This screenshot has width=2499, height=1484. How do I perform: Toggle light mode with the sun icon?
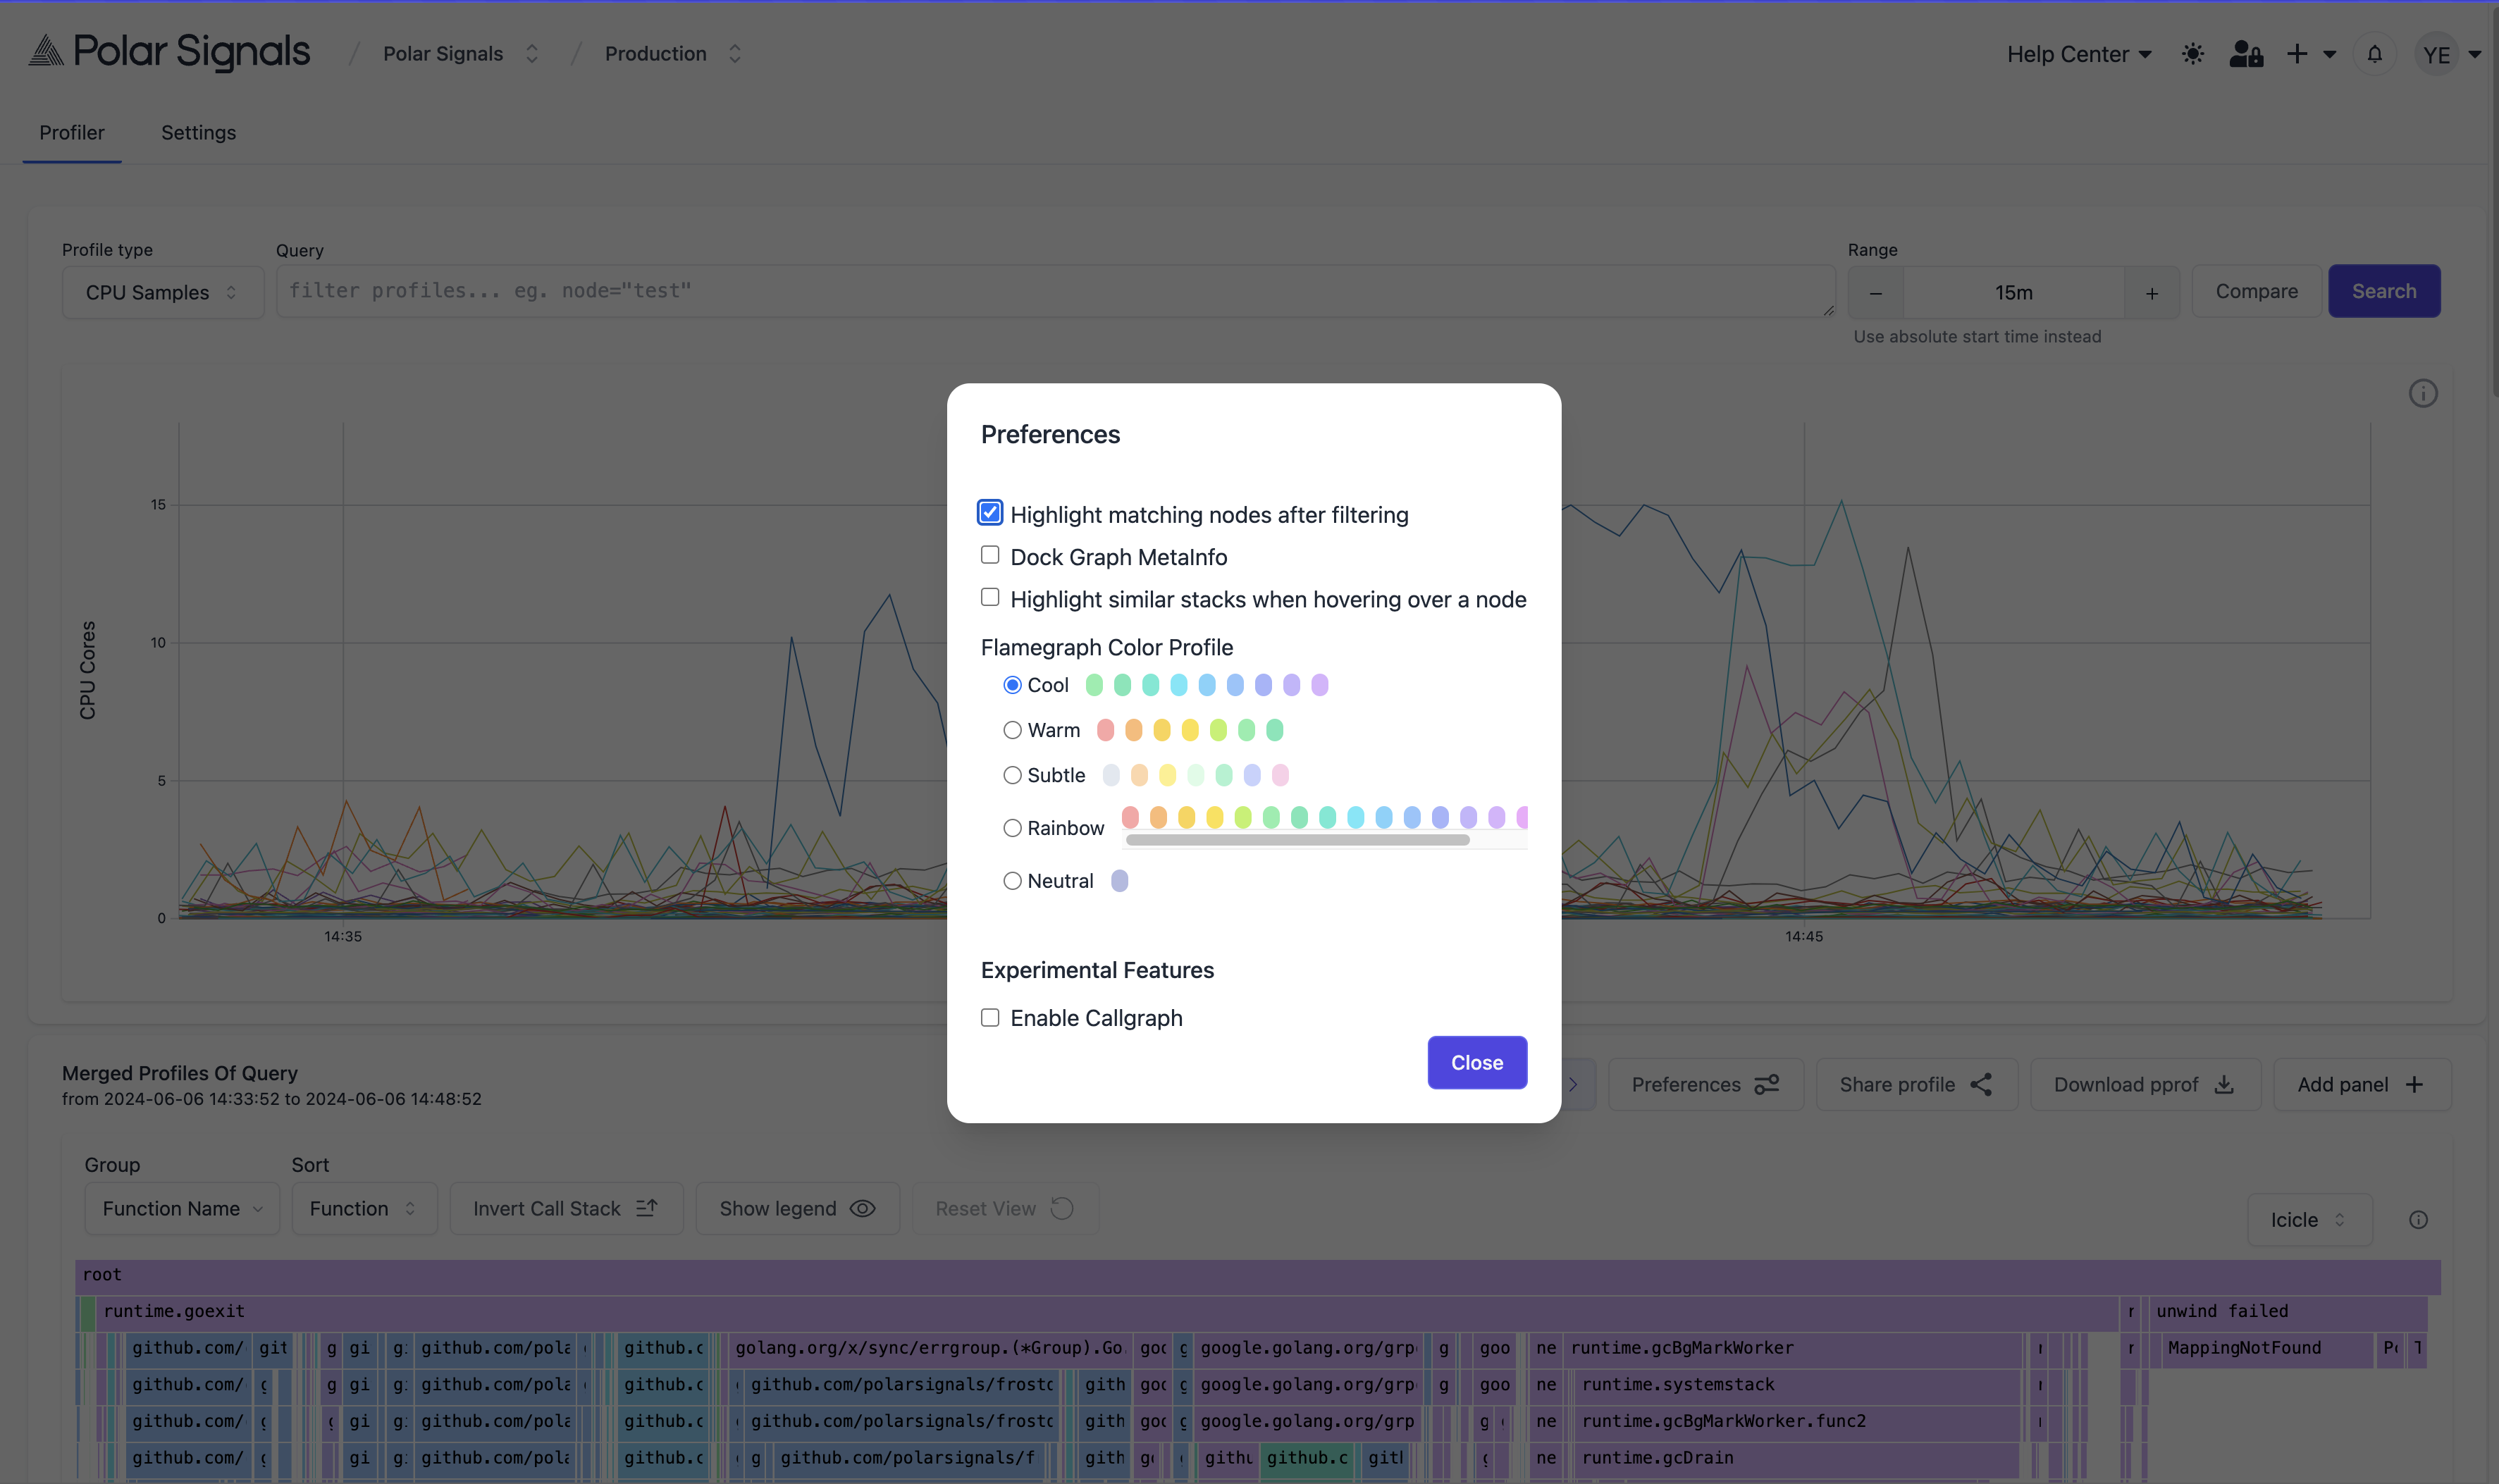tap(2192, 54)
